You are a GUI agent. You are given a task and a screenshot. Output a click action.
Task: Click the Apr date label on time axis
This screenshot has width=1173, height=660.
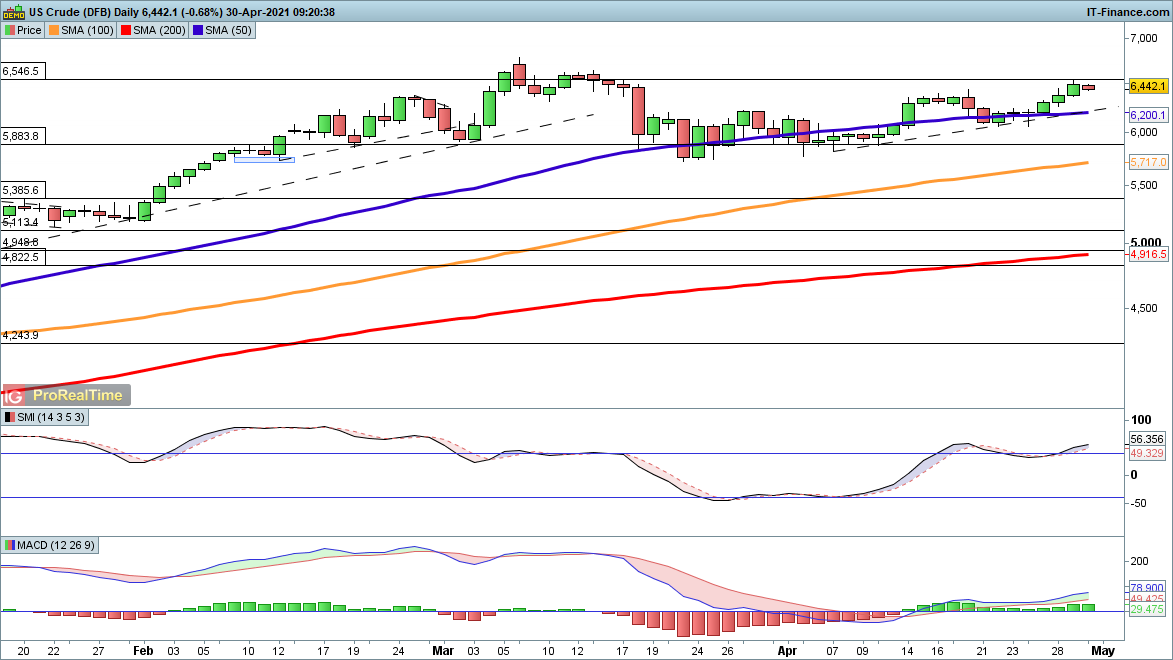pos(787,651)
